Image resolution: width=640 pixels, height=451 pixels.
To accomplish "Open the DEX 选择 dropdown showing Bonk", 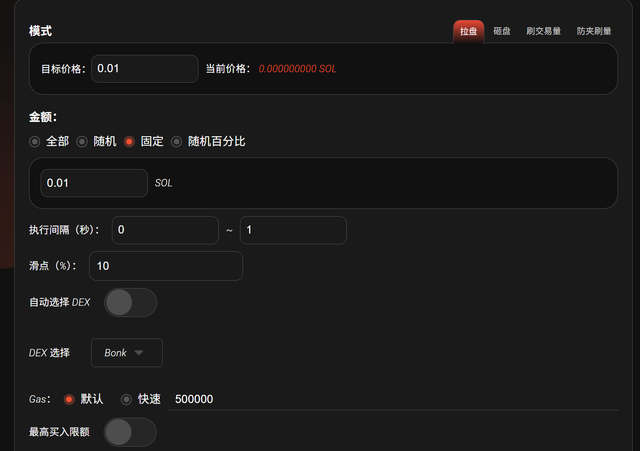I will click(127, 353).
